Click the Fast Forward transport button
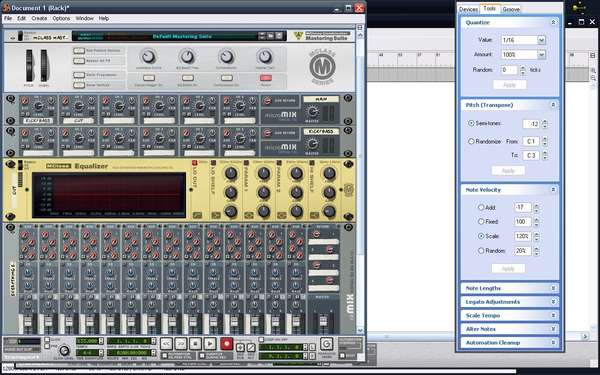 click(181, 344)
